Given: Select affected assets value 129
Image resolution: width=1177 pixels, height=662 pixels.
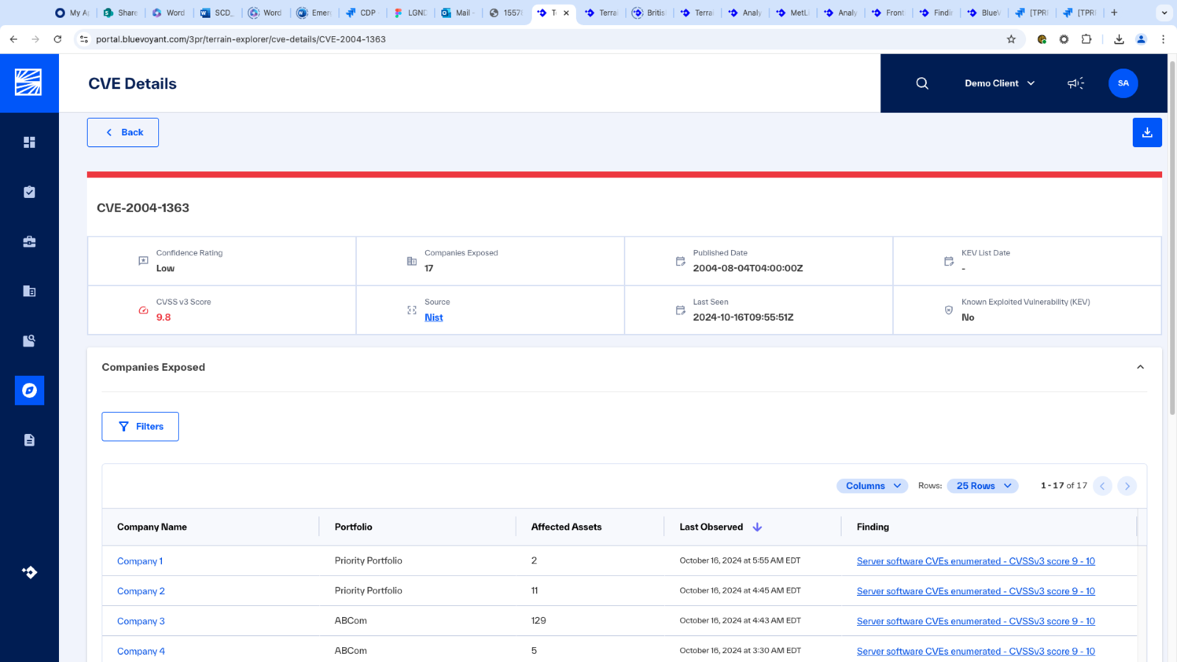Looking at the screenshot, I should (x=538, y=621).
